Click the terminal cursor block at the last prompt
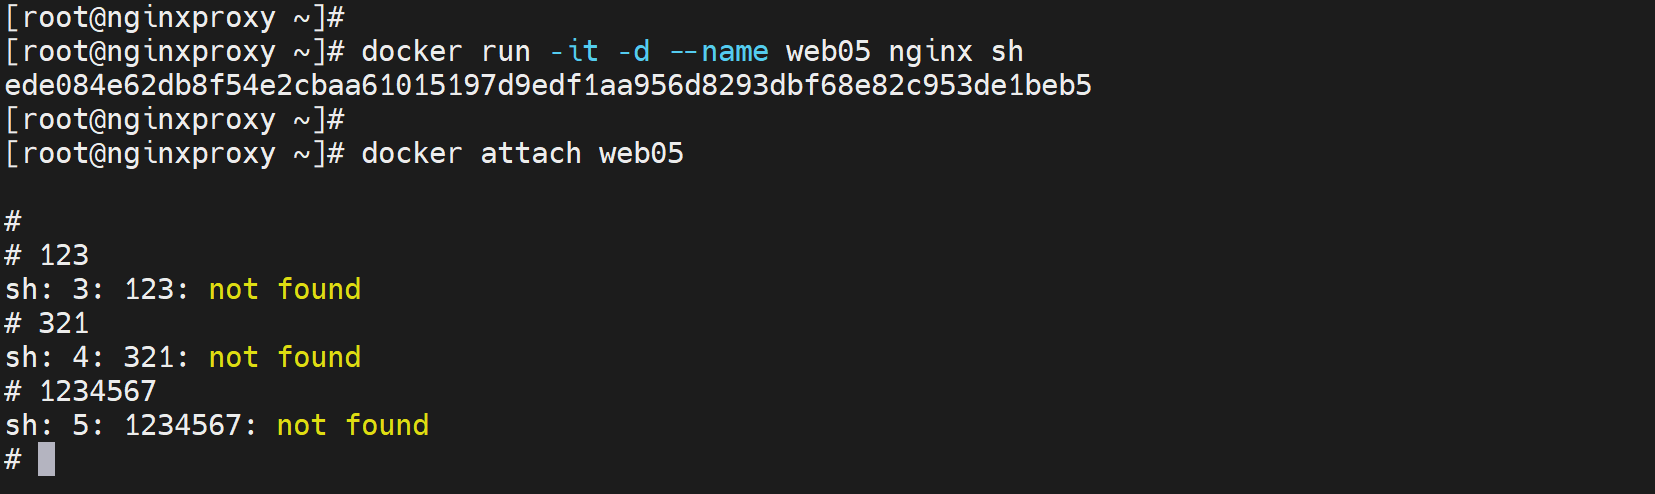1655x494 pixels. click(46, 460)
